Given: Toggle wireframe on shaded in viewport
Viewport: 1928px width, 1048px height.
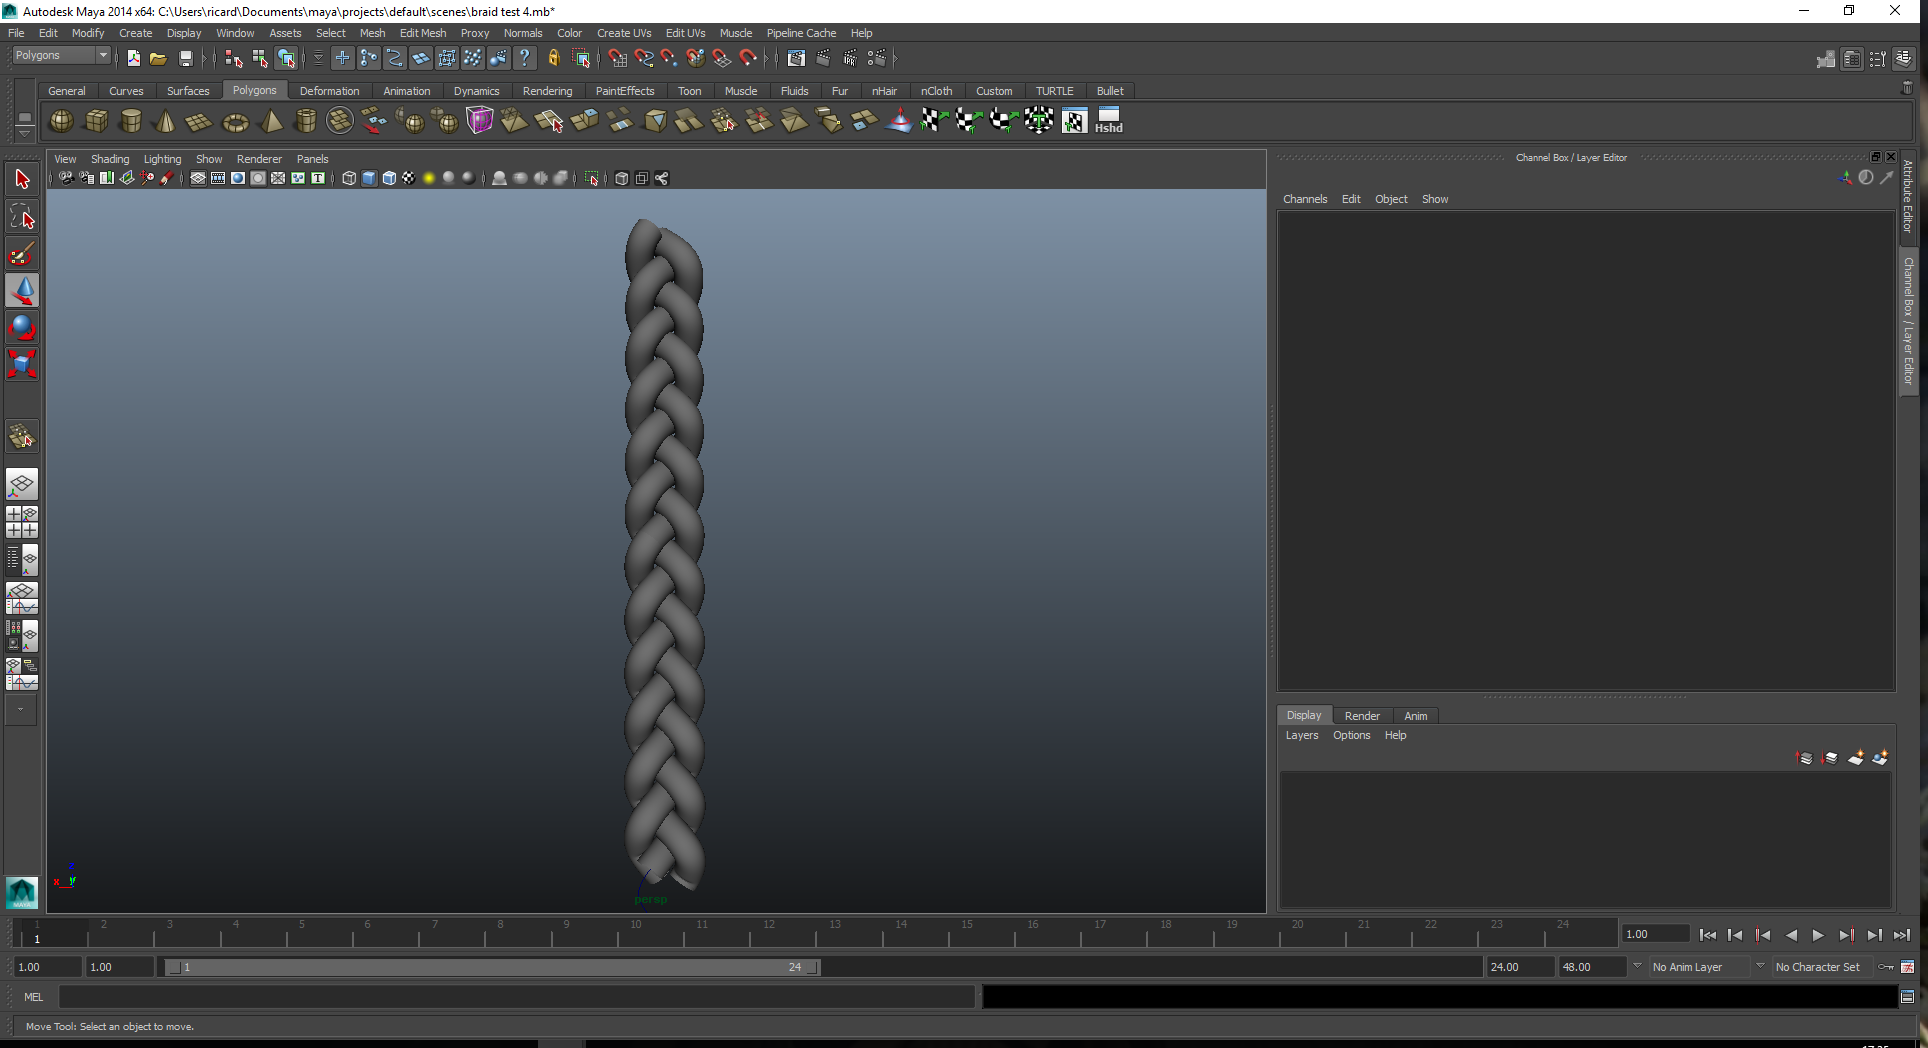Looking at the screenshot, I should (x=389, y=178).
